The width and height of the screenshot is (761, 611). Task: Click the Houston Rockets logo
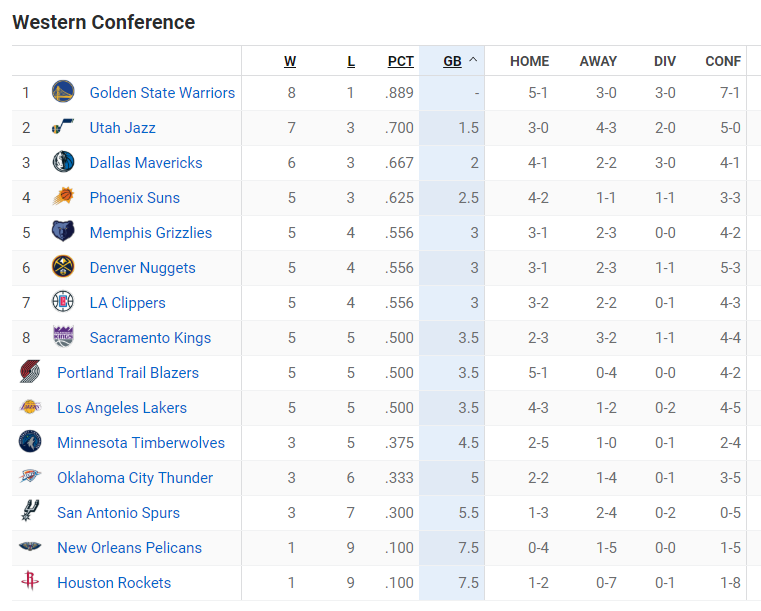[30, 582]
